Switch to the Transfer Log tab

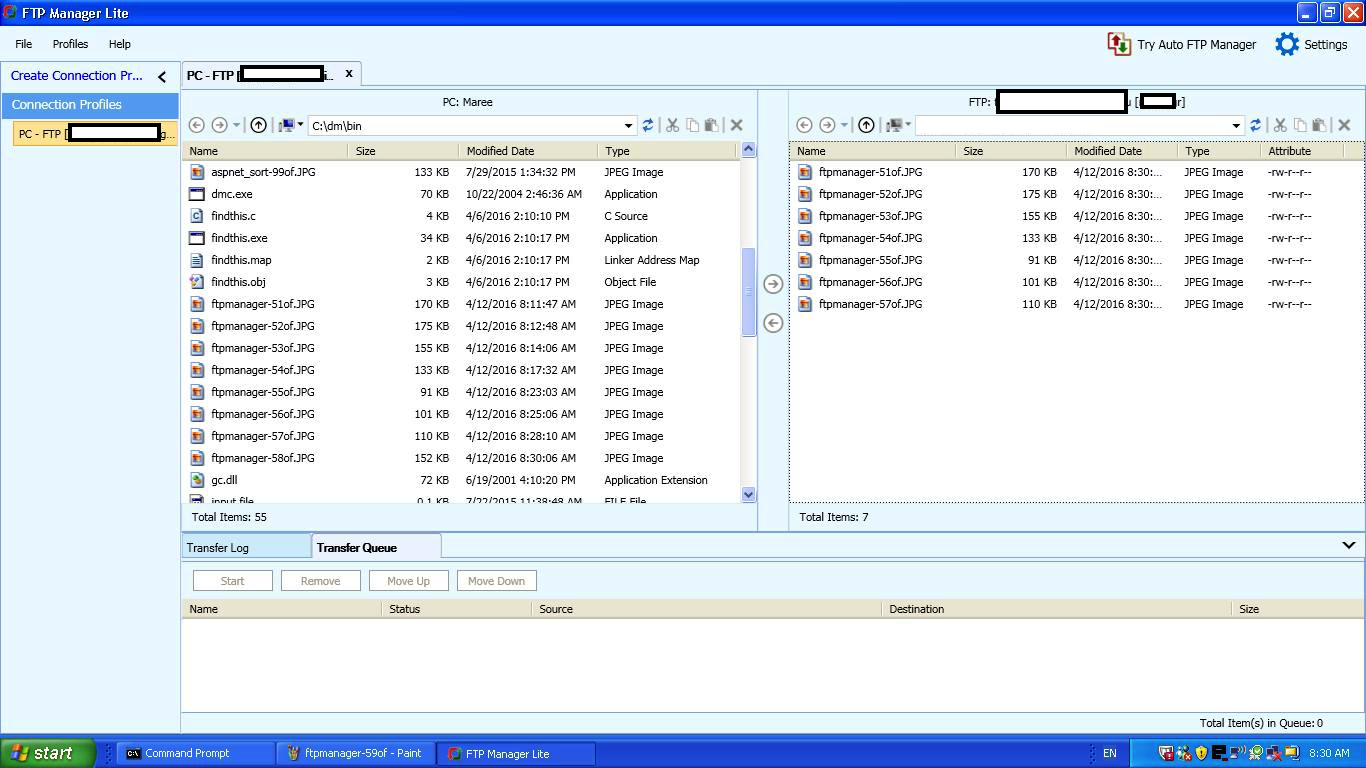click(x=218, y=548)
